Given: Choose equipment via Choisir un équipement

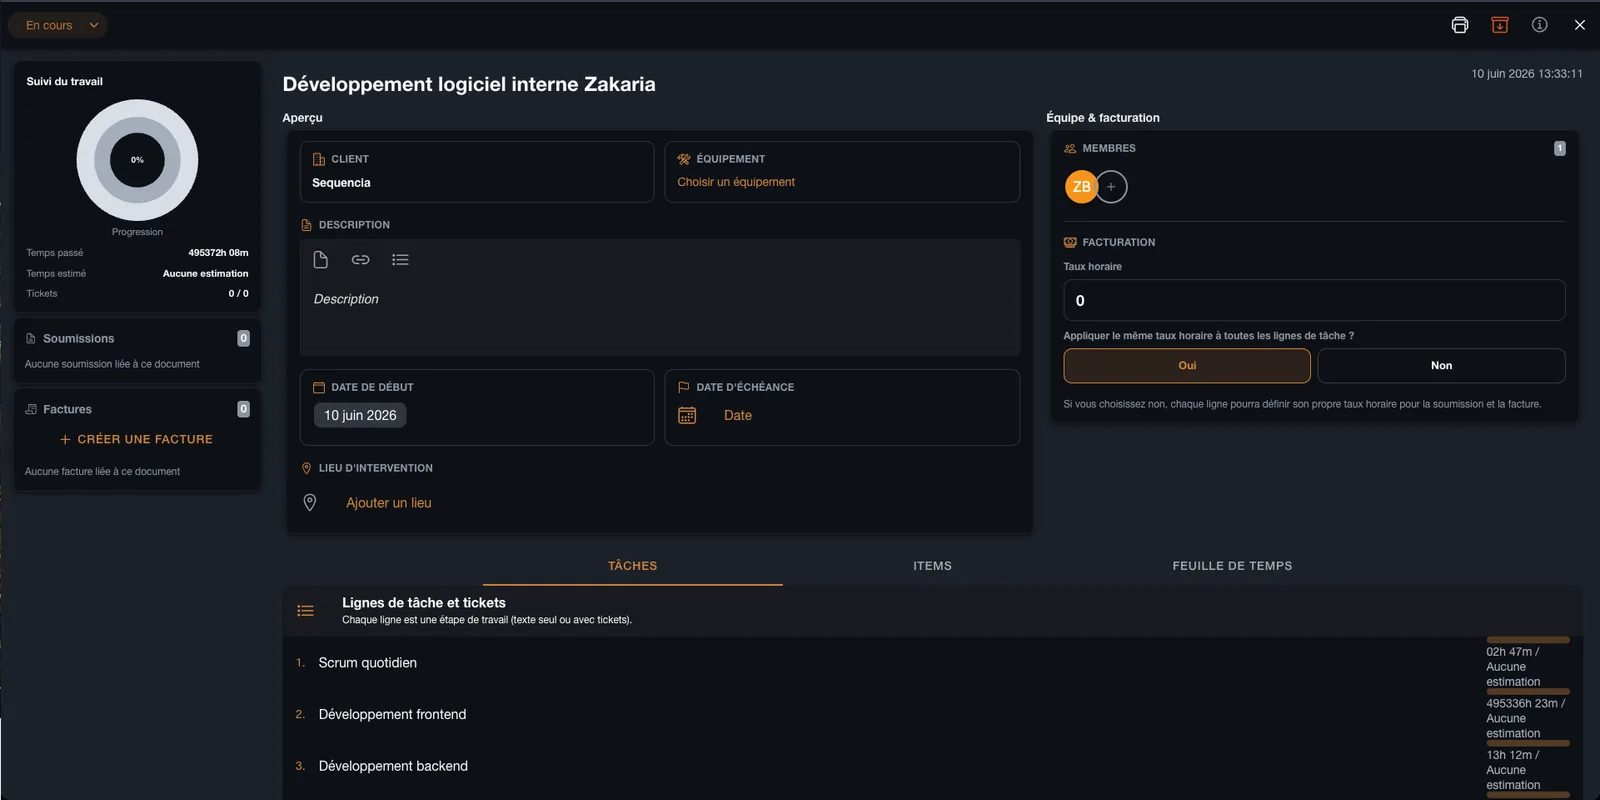Looking at the screenshot, I should tap(736, 182).
